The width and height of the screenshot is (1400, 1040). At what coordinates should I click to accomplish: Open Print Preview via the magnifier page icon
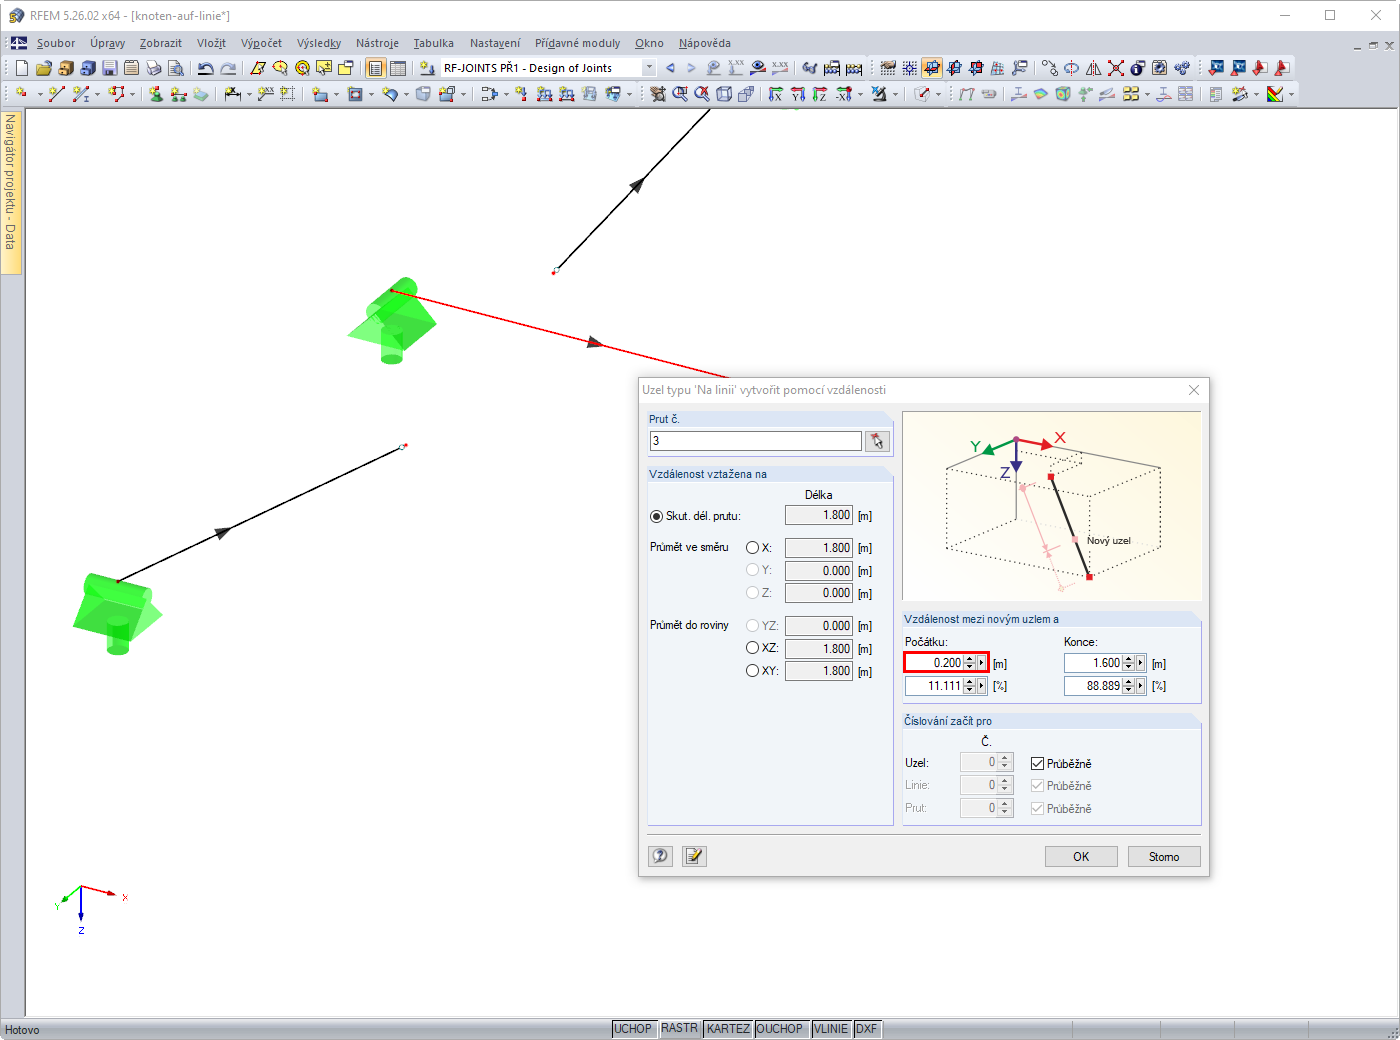175,68
